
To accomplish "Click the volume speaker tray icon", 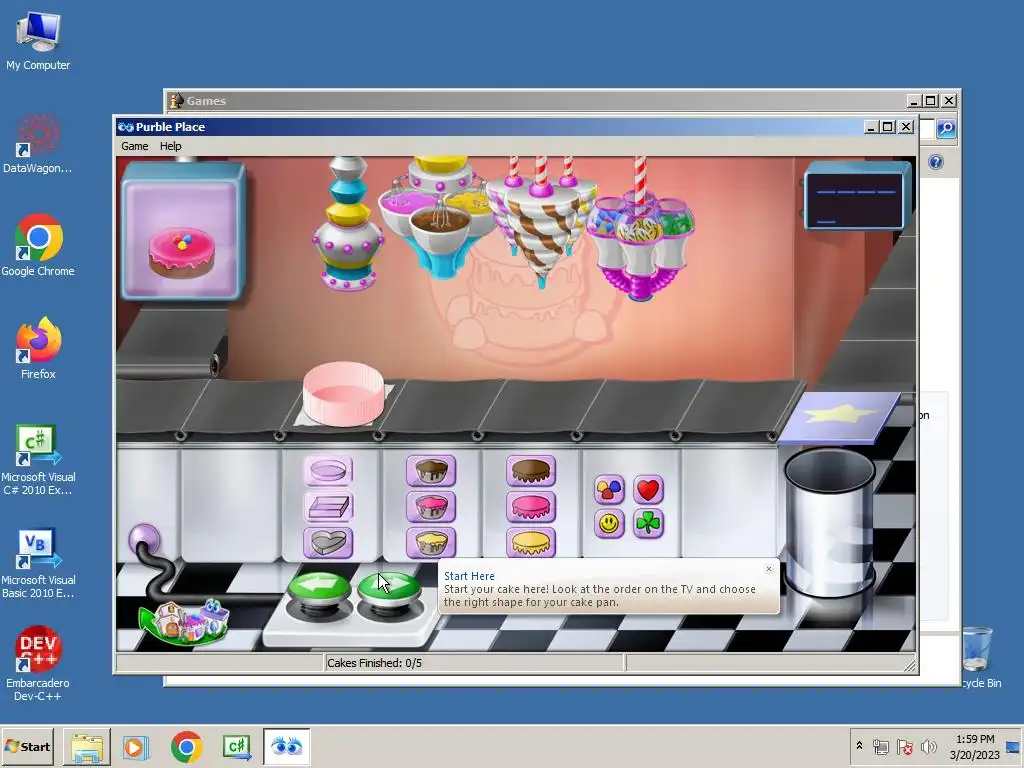I will click(928, 746).
